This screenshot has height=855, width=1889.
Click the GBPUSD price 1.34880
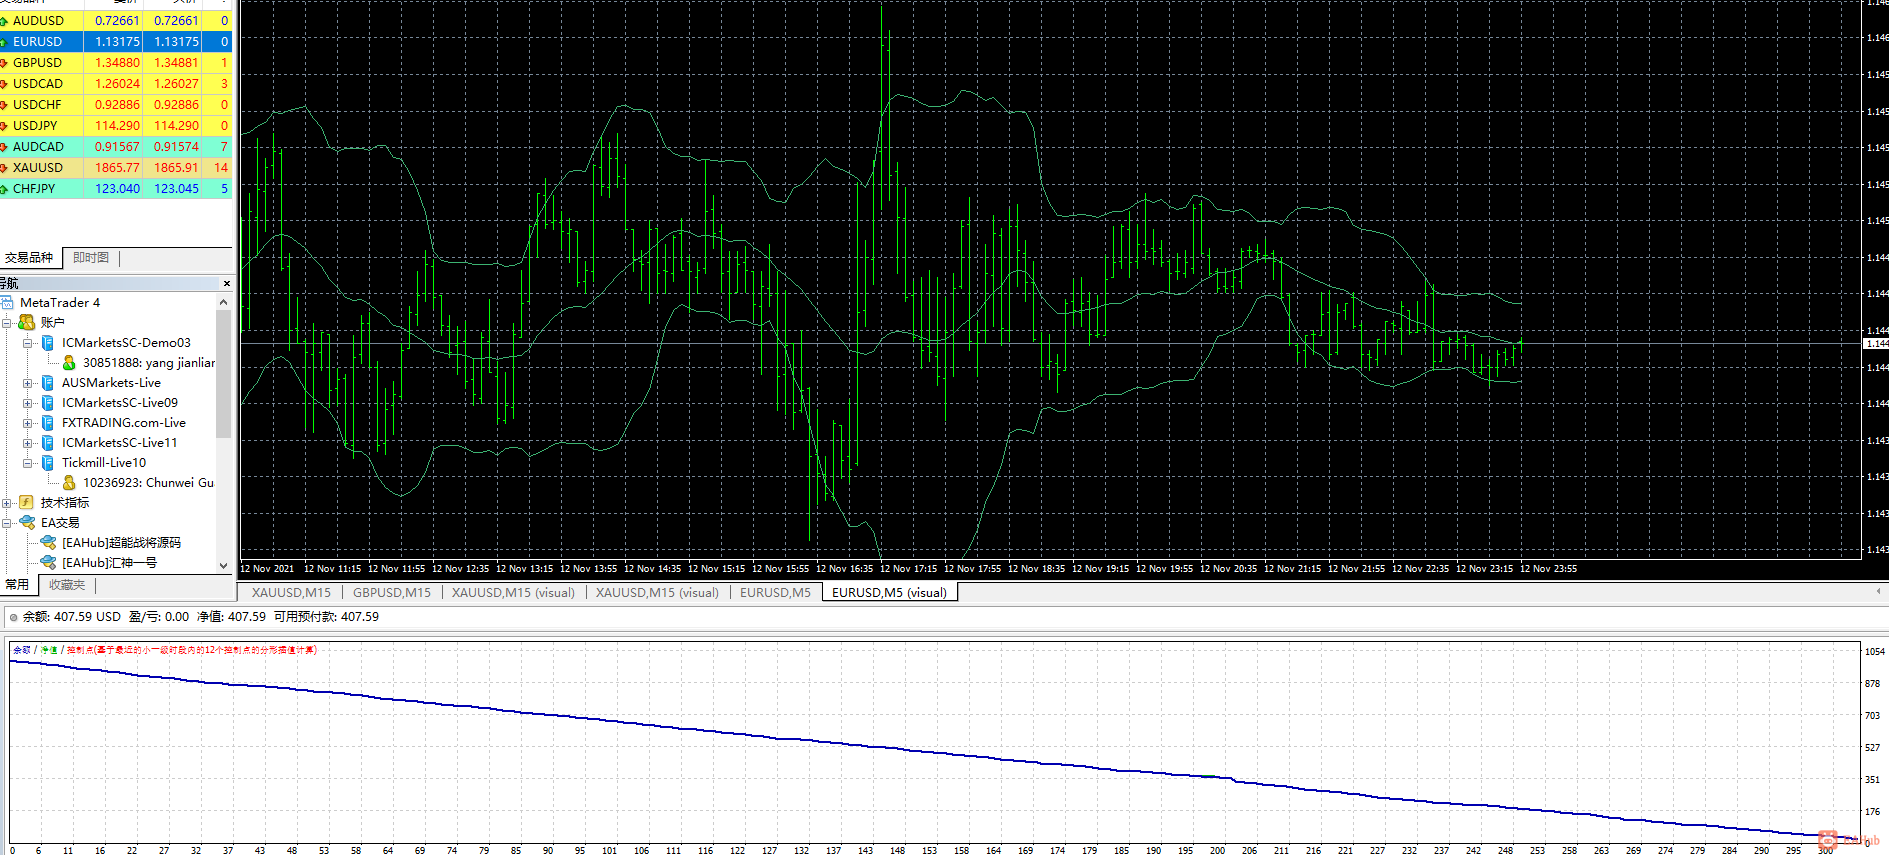[x=117, y=63]
